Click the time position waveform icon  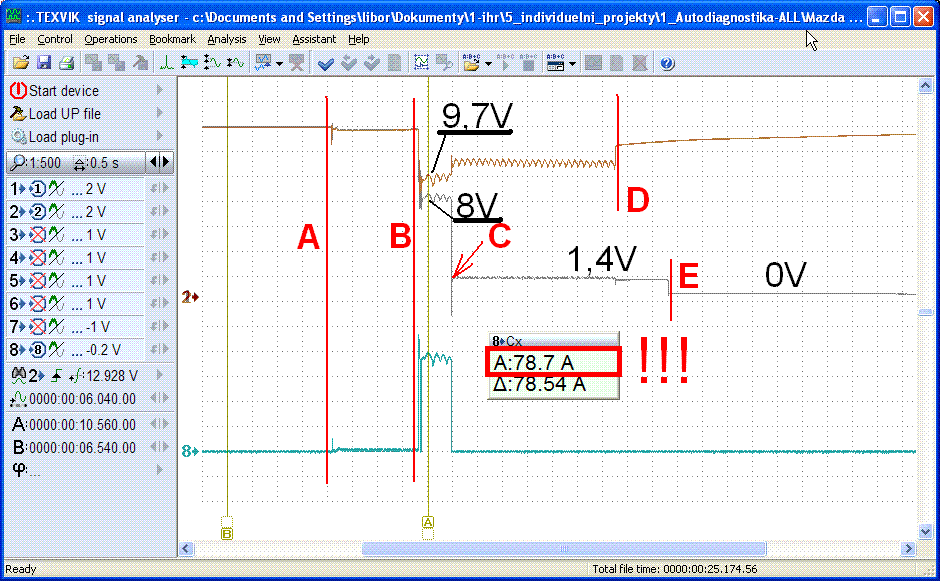[x=19, y=399]
